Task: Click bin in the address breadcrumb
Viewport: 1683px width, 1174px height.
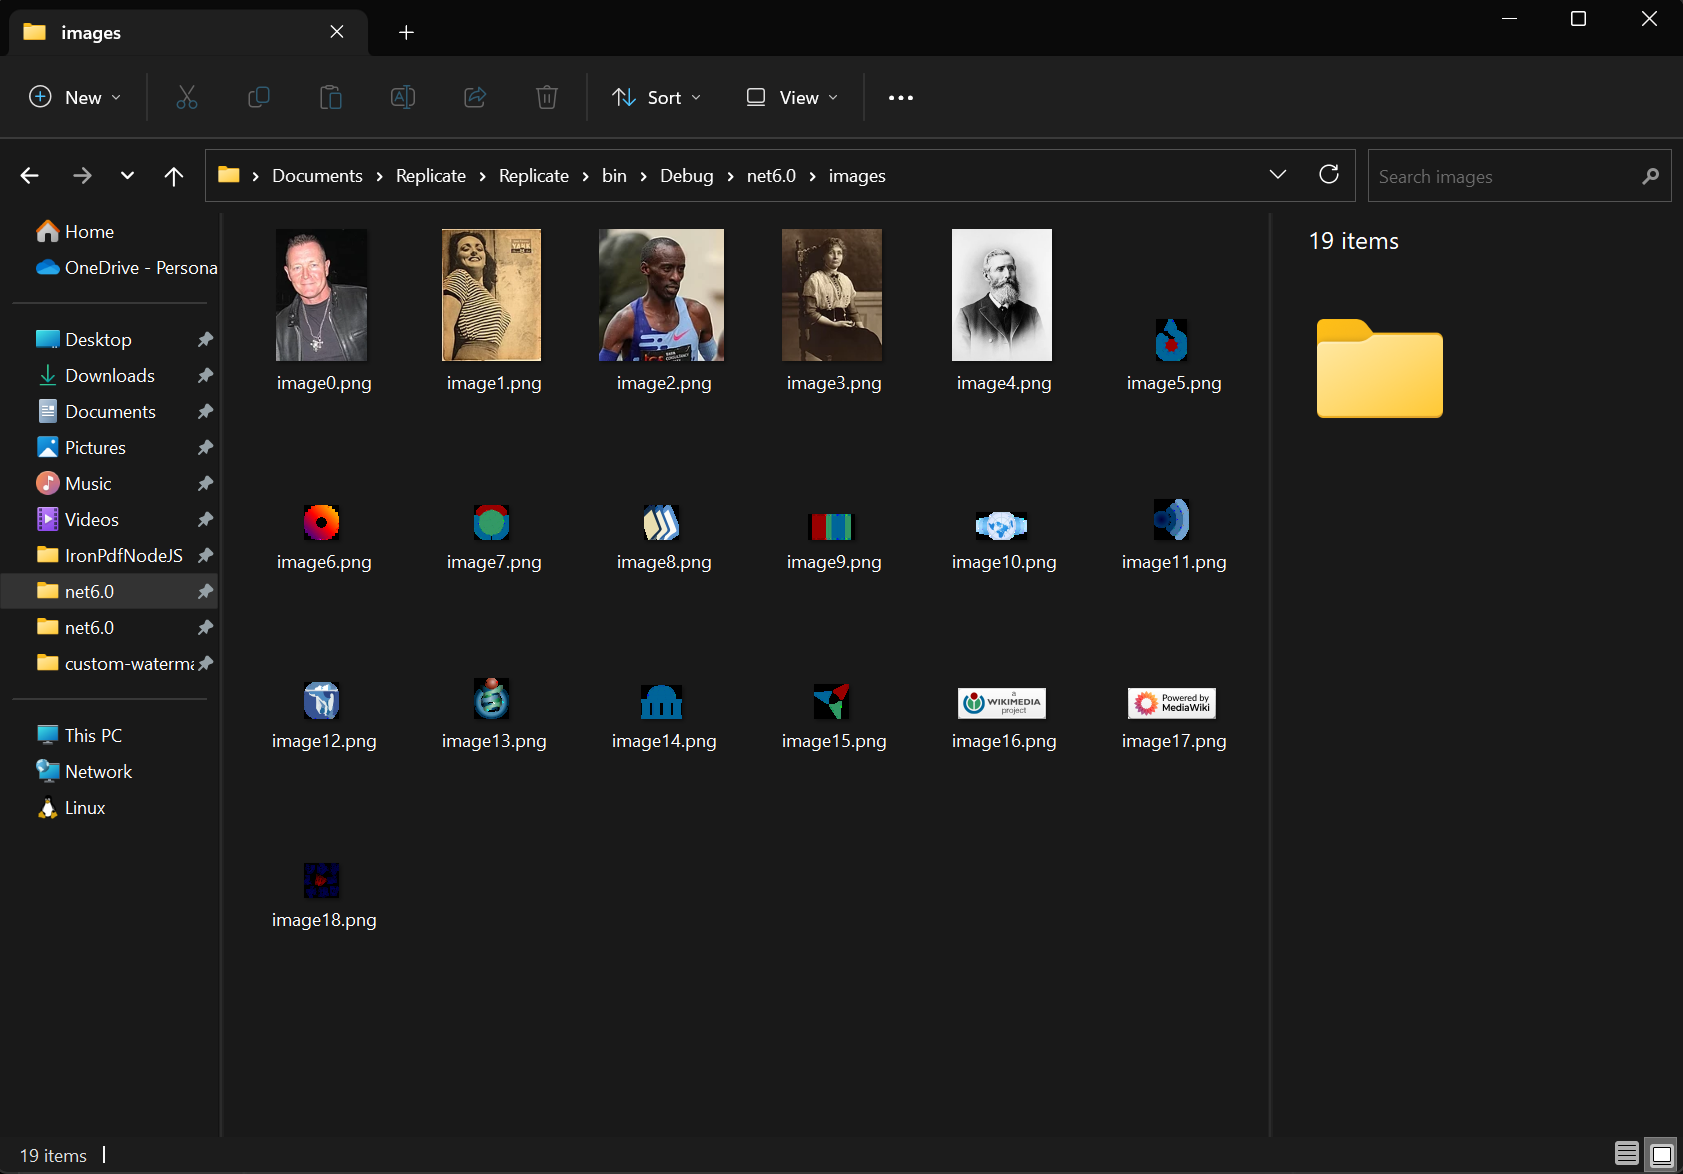Action: coord(614,176)
